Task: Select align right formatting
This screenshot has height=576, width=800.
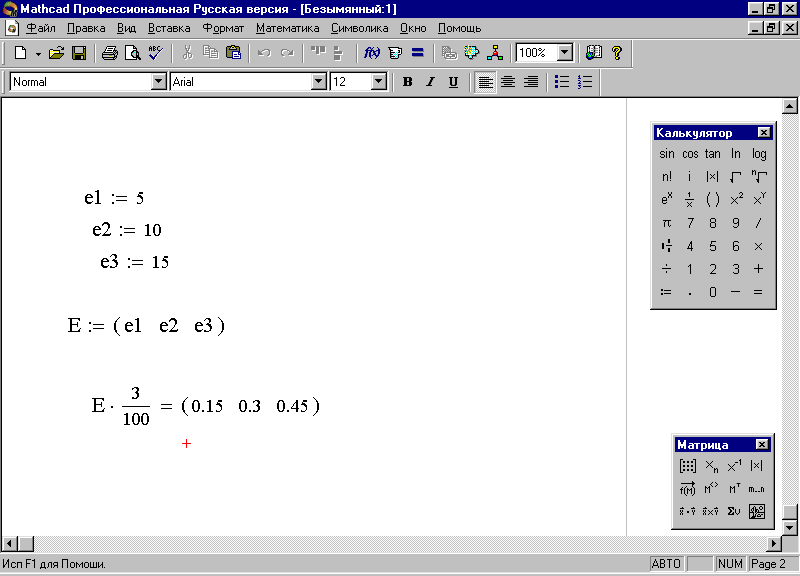Action: click(x=531, y=82)
